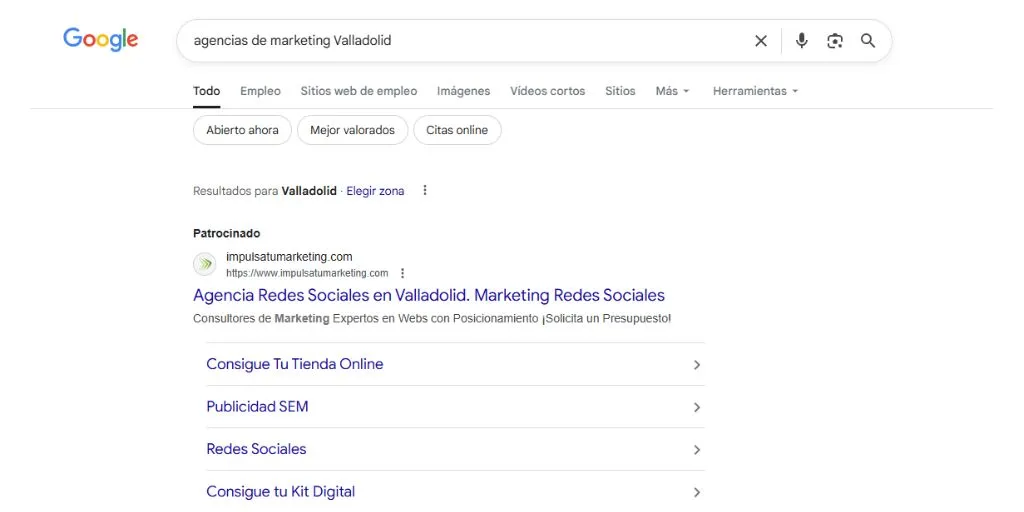Apply the Mejor valorados filter chip
Image resolution: width=1024 pixels, height=512 pixels.
pyautogui.click(x=353, y=130)
